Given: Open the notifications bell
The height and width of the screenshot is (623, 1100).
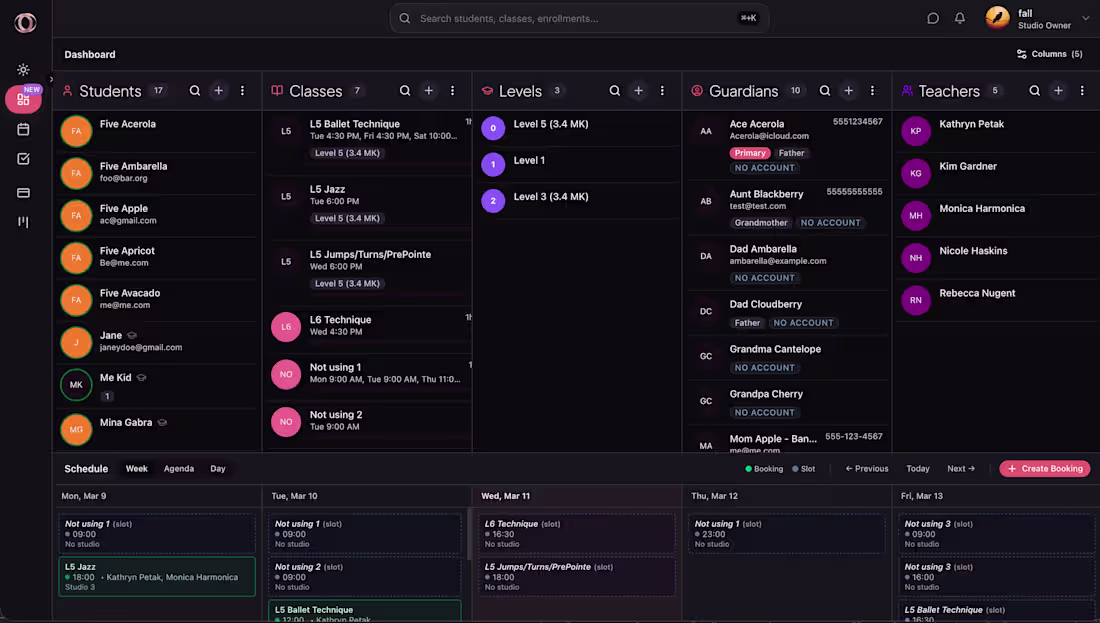Looking at the screenshot, I should click(960, 18).
